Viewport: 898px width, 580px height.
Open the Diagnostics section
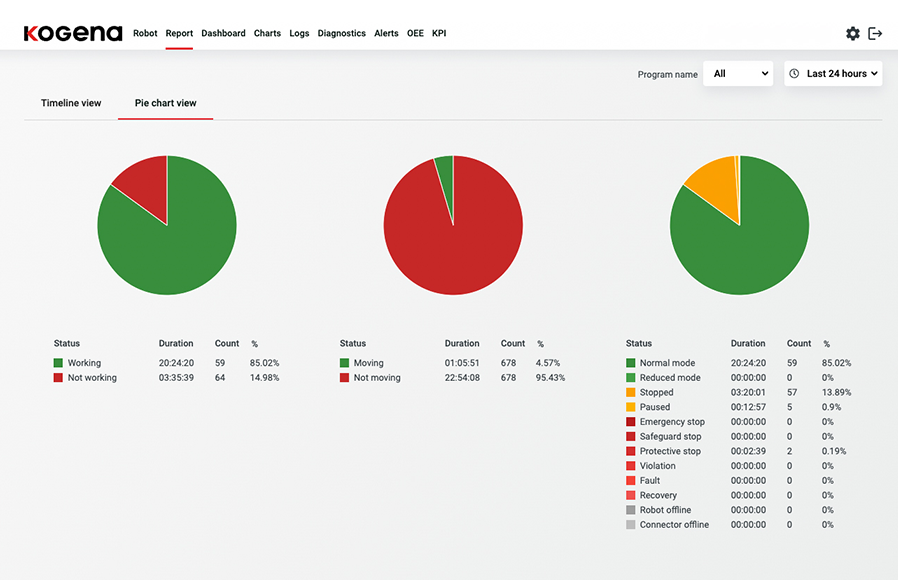pos(341,33)
